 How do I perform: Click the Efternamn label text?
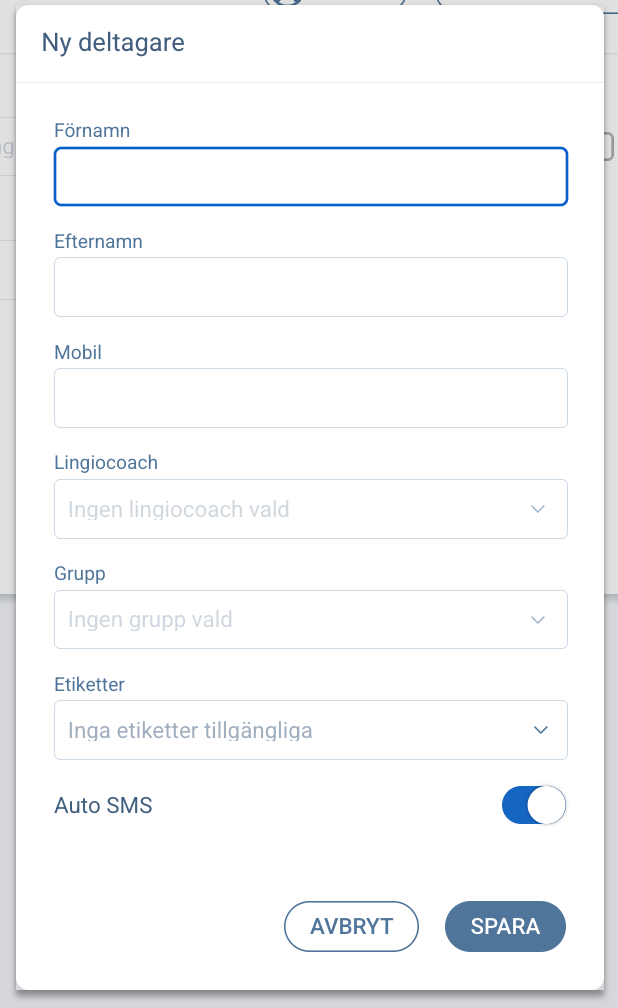(98, 241)
